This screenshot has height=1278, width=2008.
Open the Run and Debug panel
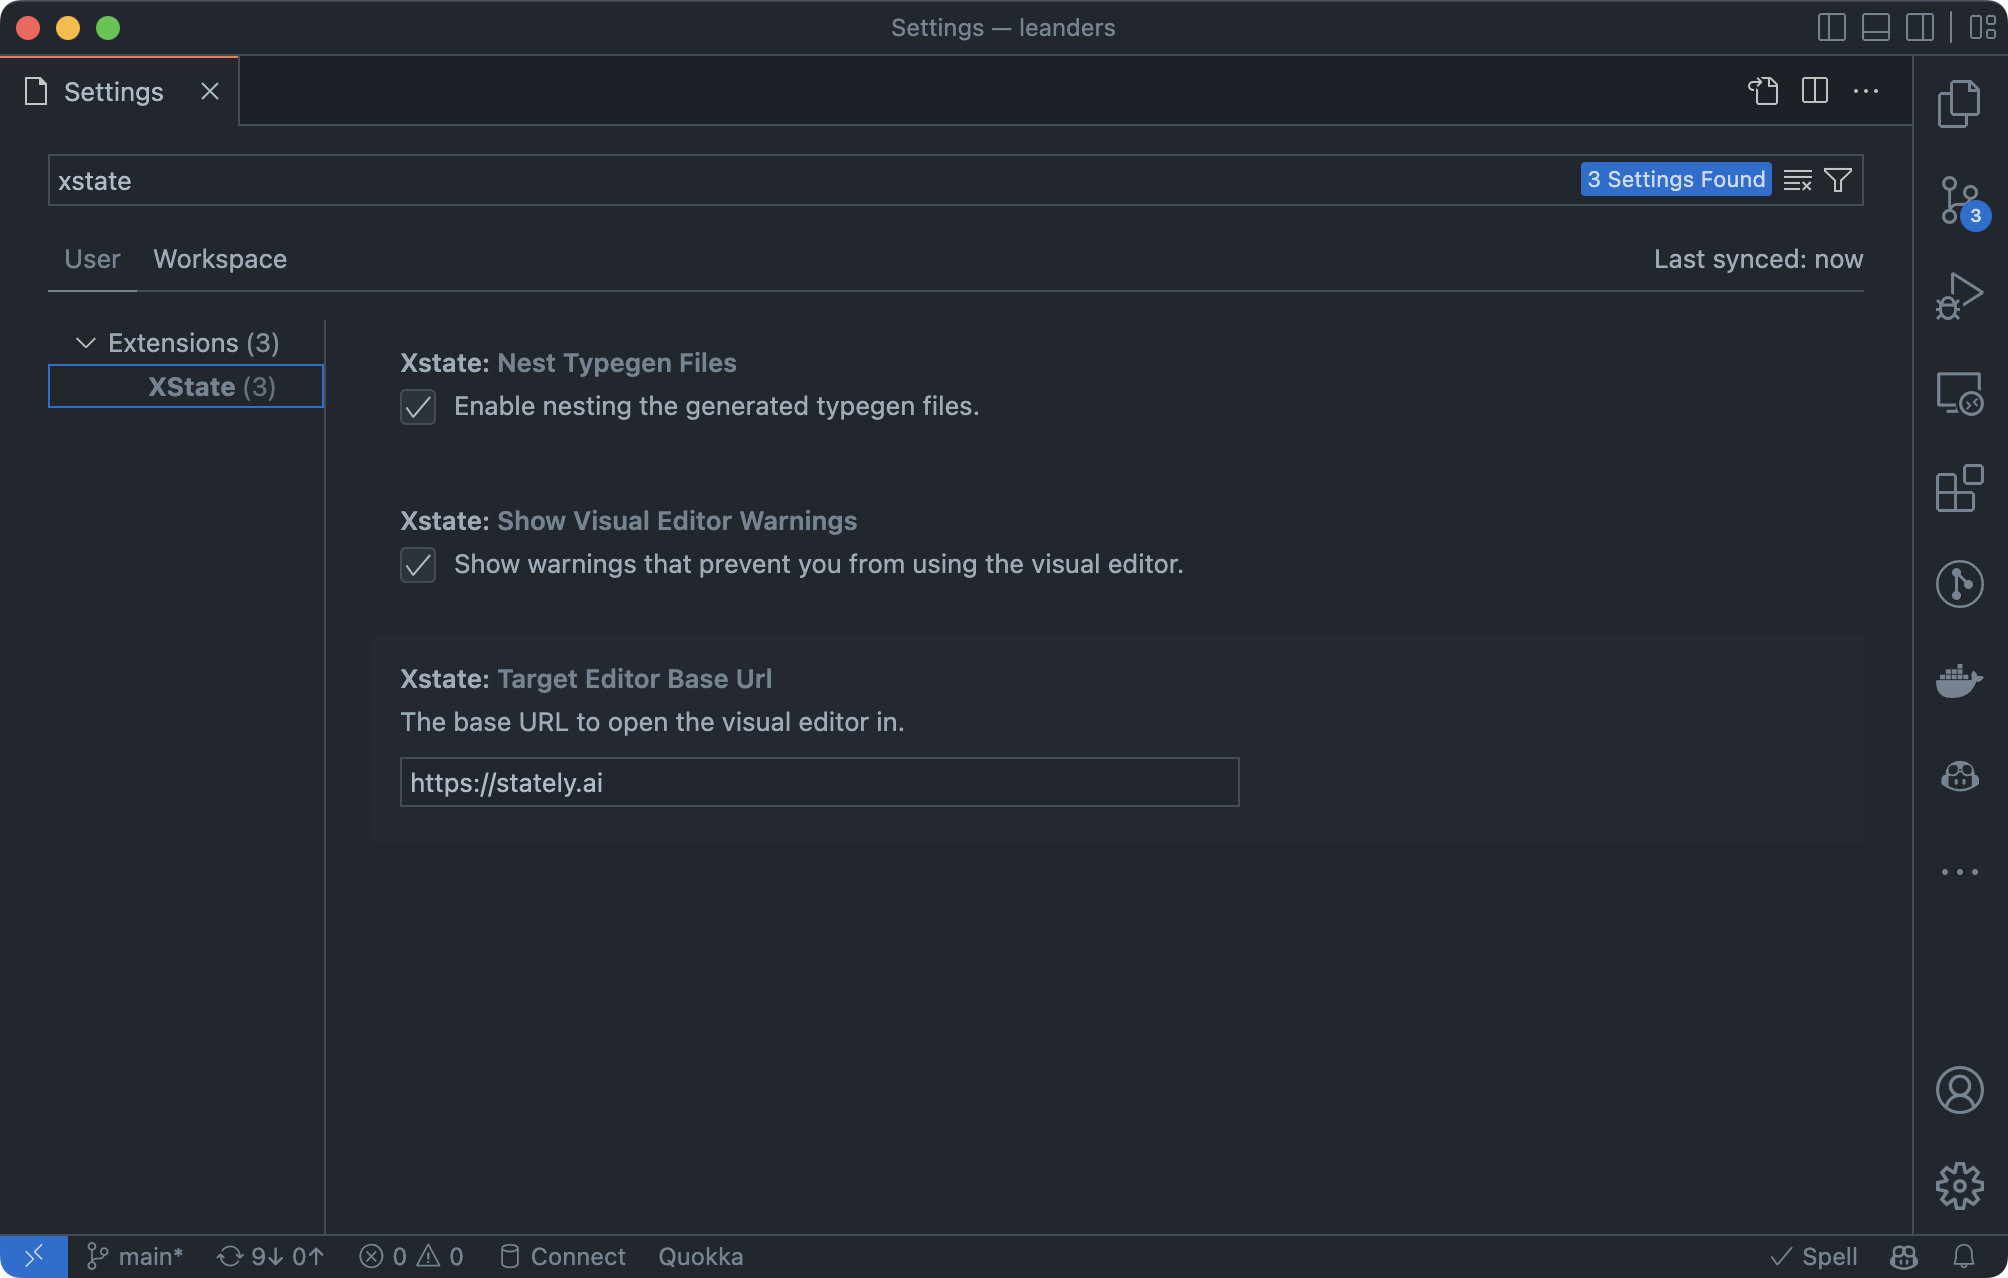1960,294
